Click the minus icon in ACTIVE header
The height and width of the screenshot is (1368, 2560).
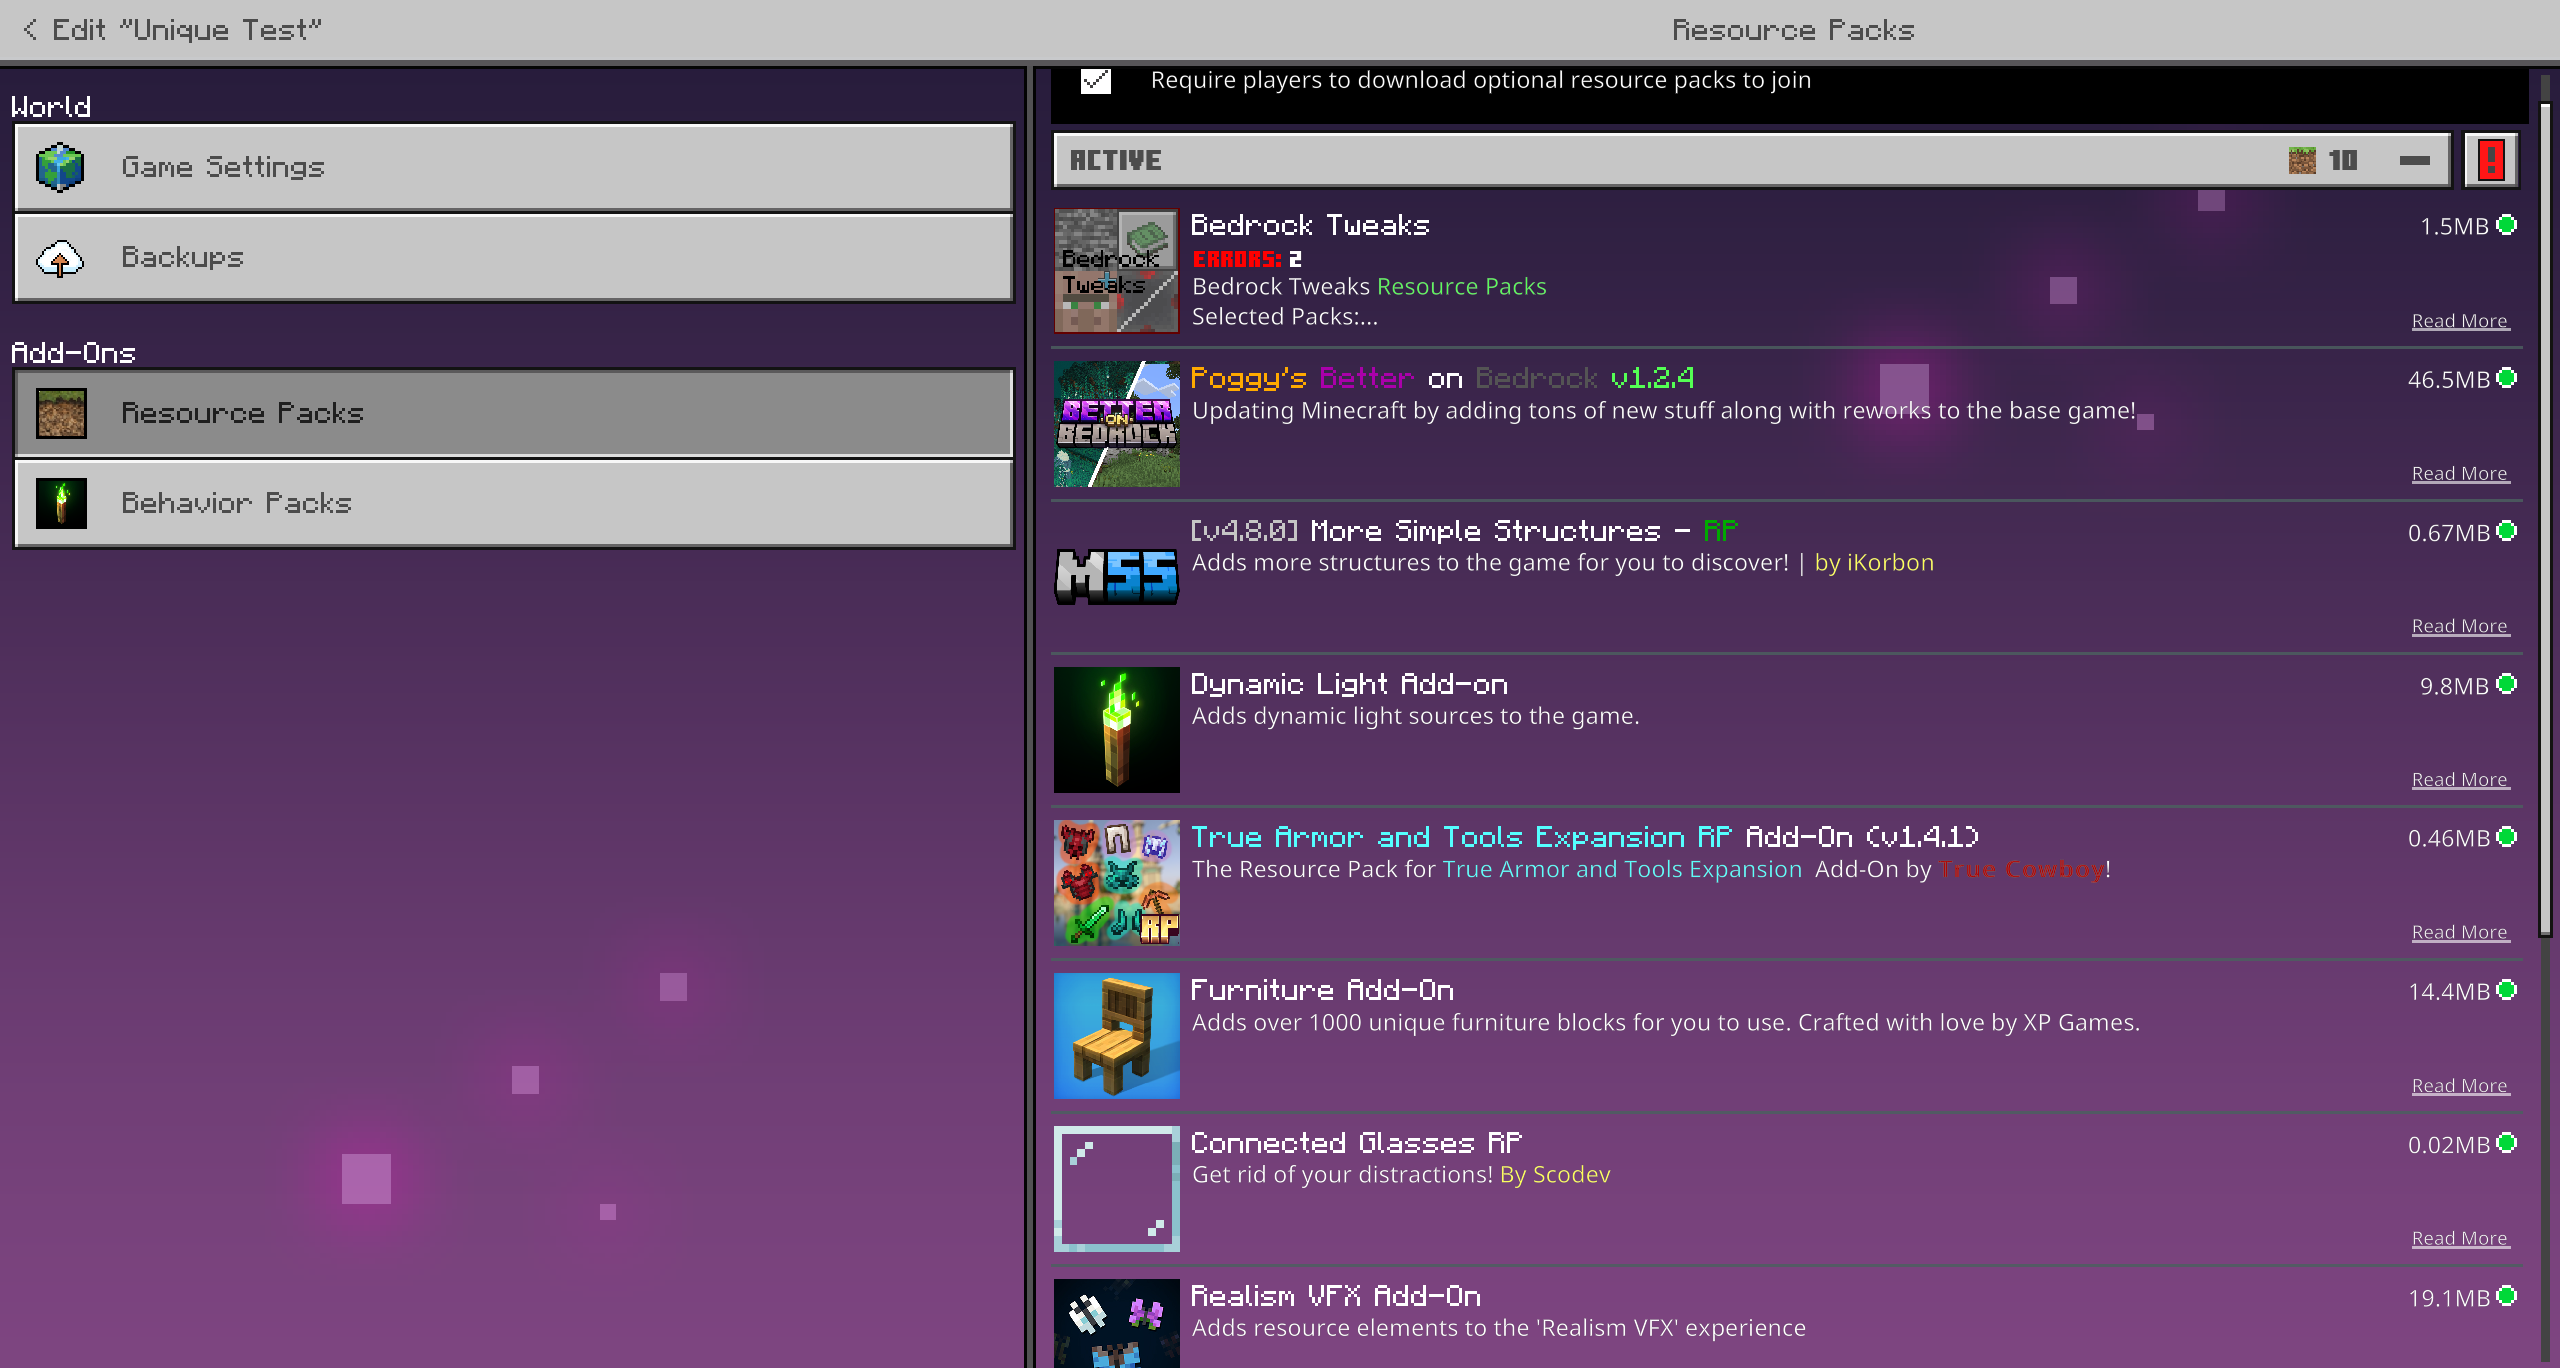pos(2414,160)
